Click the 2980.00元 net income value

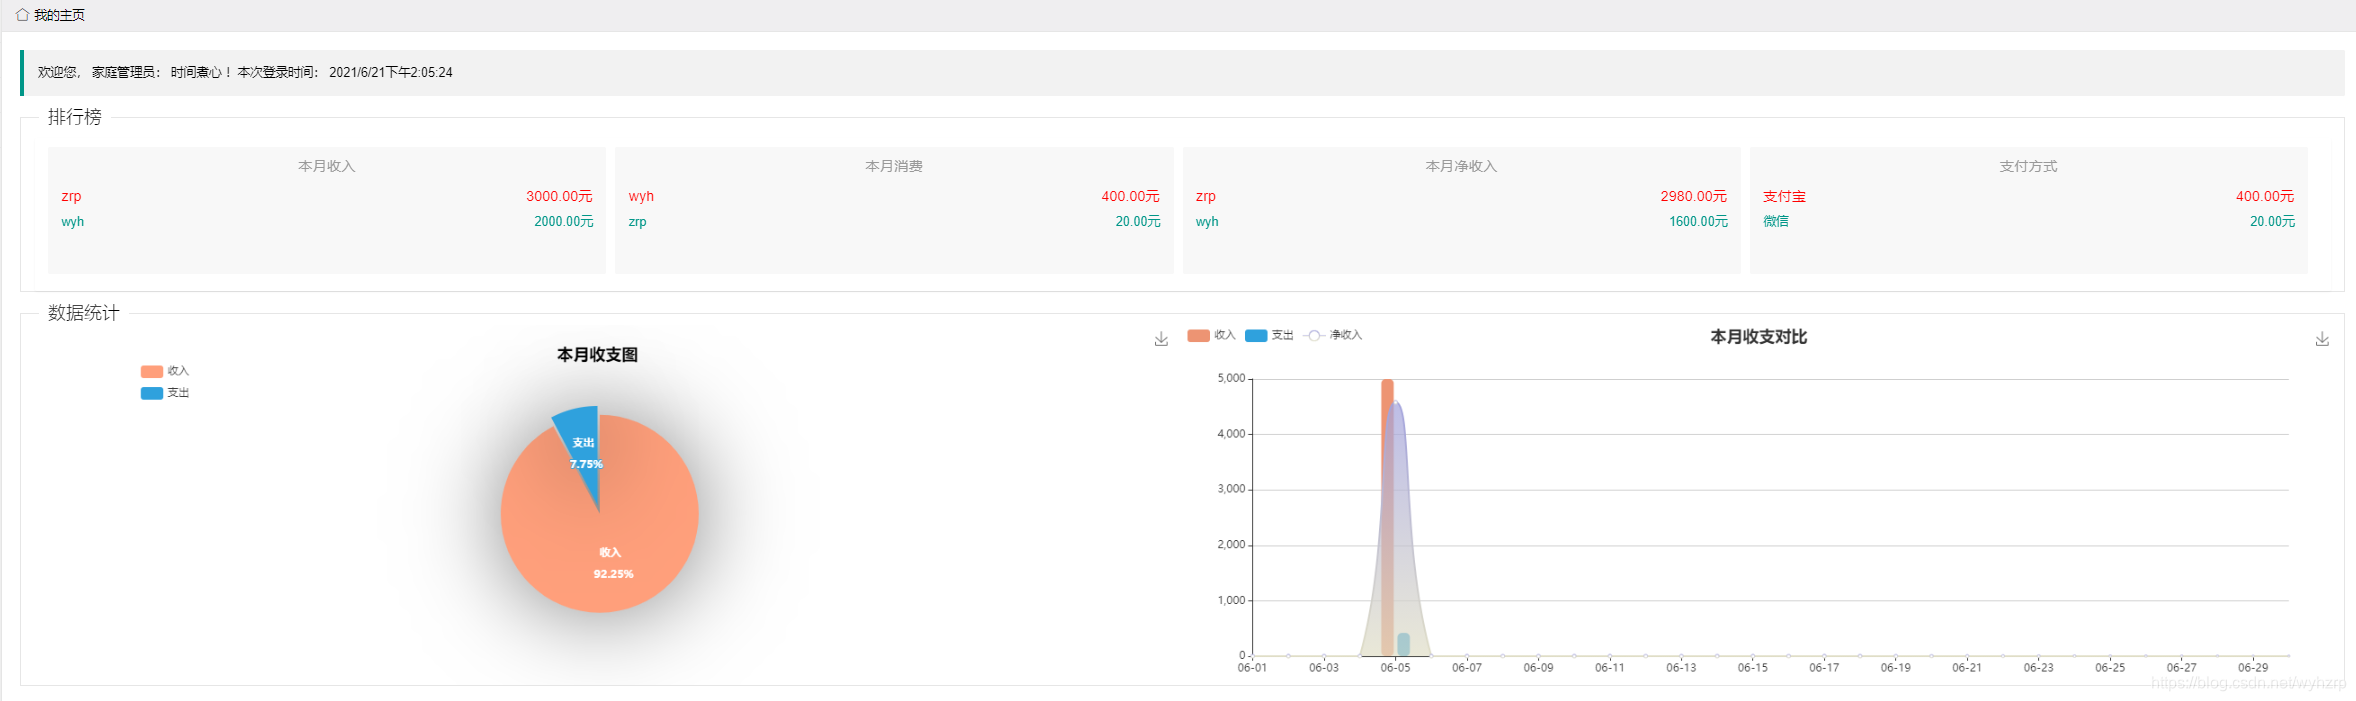point(1693,196)
